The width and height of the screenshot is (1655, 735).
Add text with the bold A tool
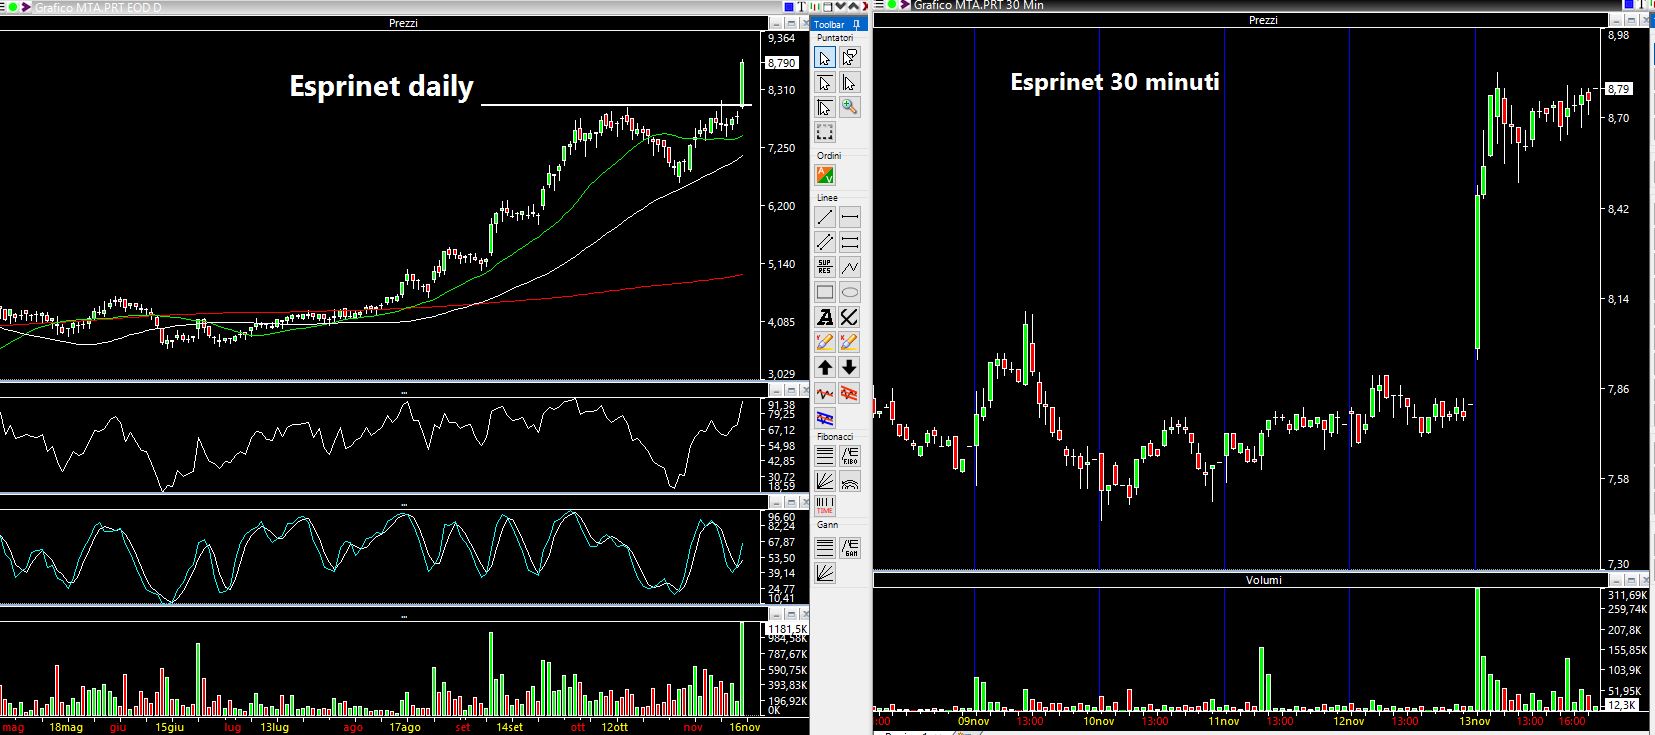pos(825,317)
